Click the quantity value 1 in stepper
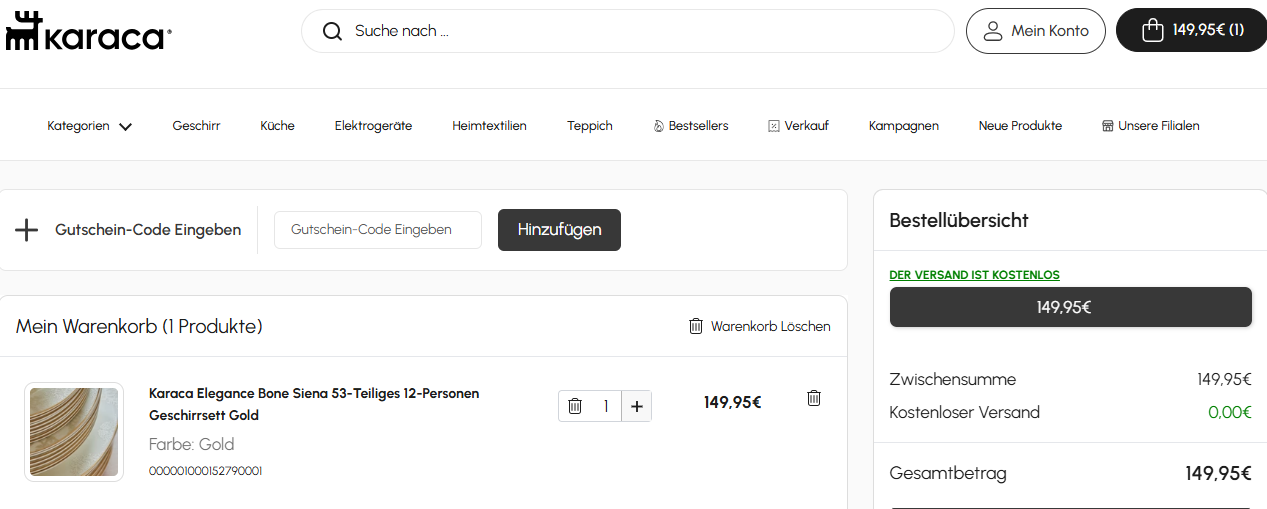This screenshot has height=509, width=1267. click(606, 406)
